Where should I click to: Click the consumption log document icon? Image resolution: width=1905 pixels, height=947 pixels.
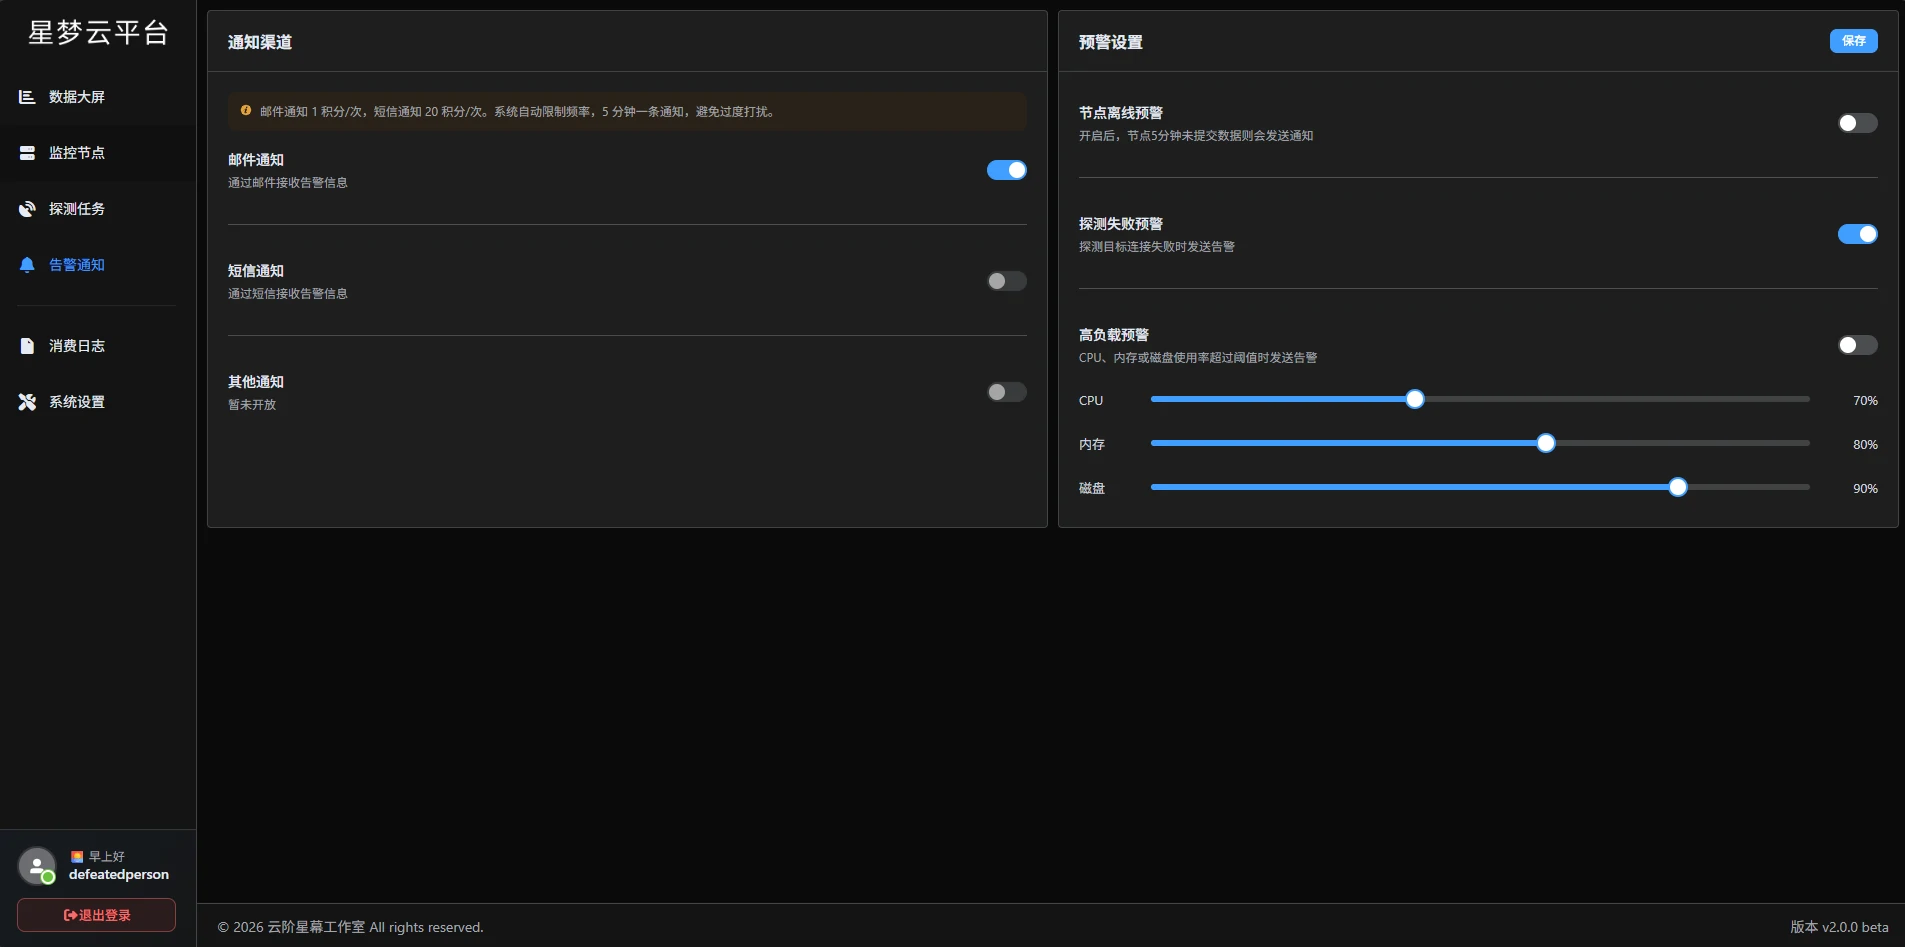click(27, 346)
